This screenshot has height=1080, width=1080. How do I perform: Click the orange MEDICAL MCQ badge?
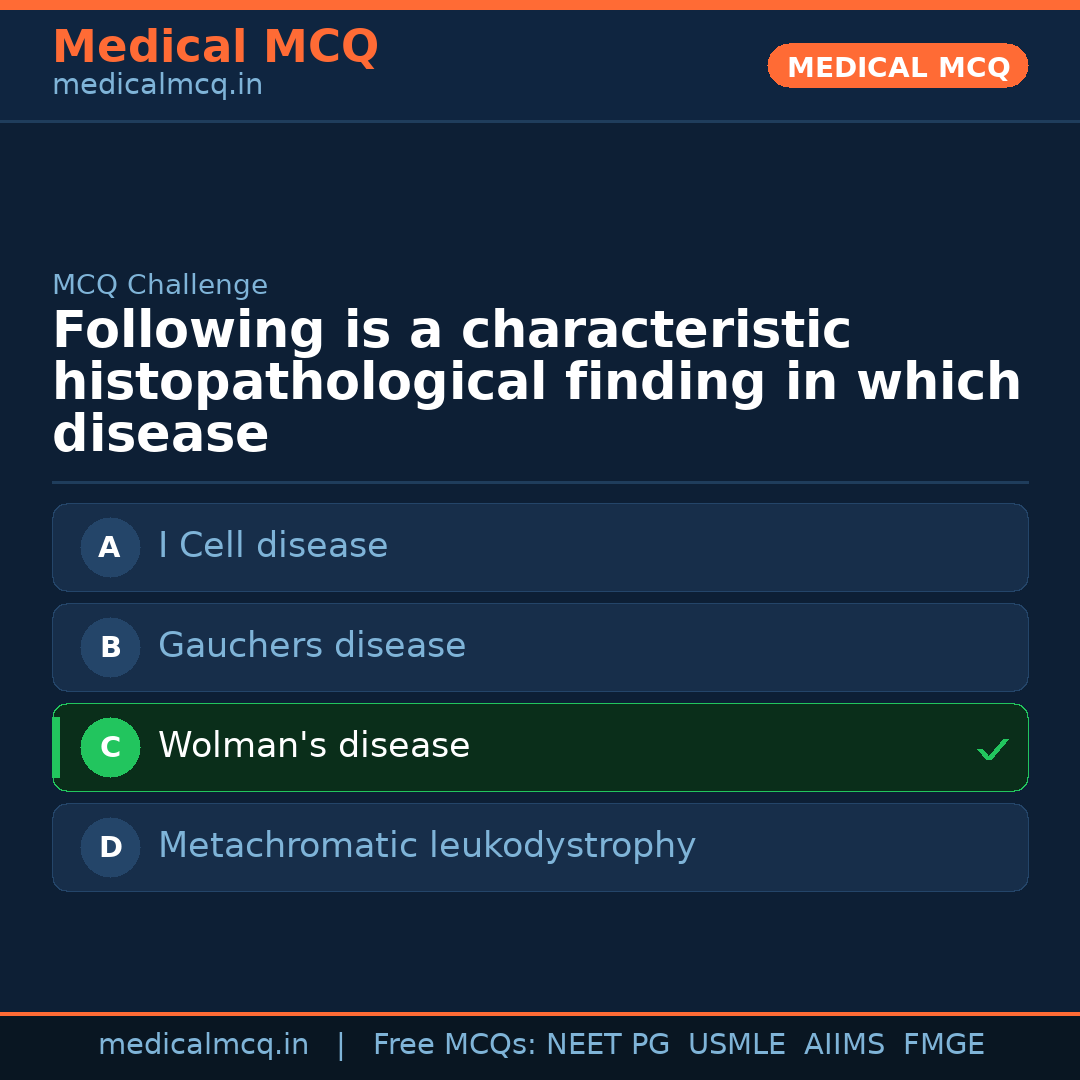click(898, 66)
